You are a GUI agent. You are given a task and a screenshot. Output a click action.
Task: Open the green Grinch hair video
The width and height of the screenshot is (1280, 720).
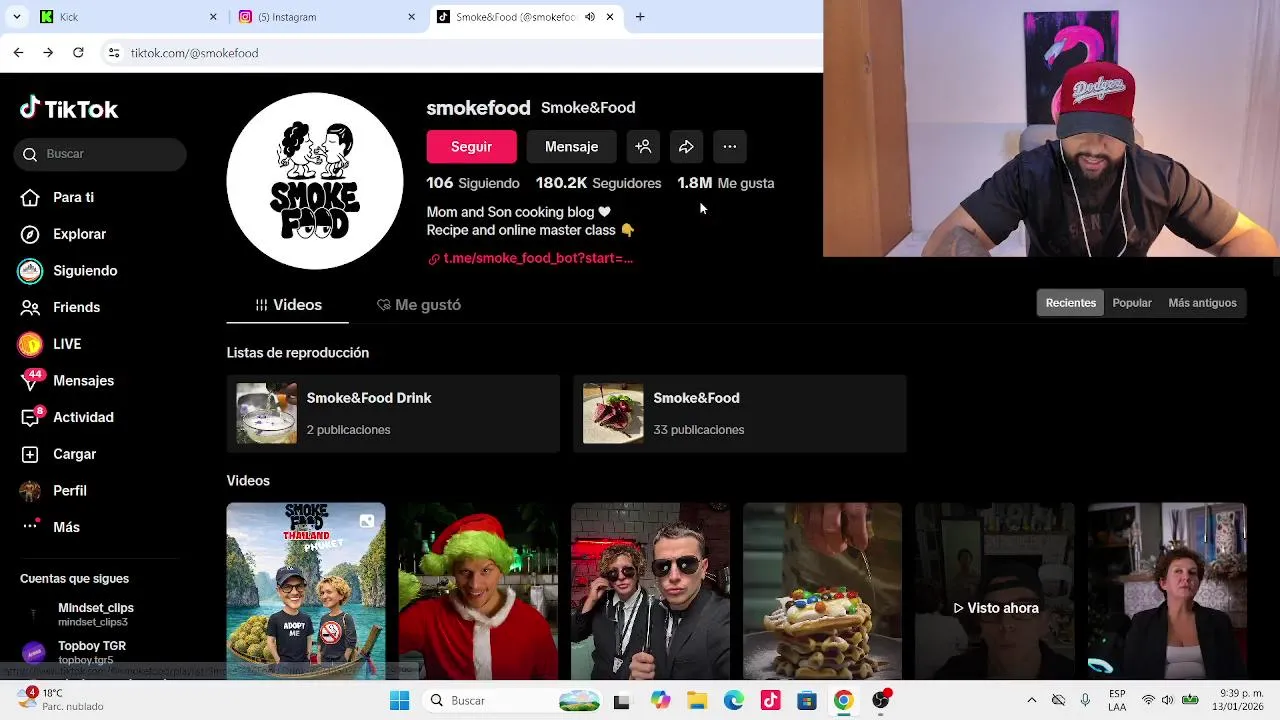pyautogui.click(x=478, y=591)
